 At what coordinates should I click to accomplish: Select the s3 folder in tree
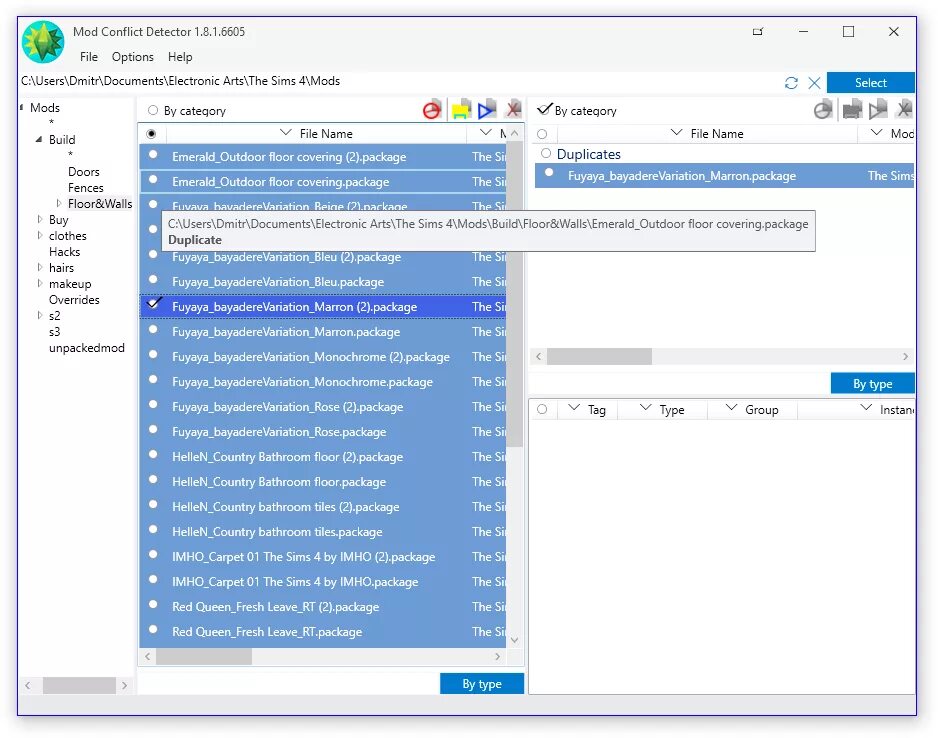click(x=54, y=331)
